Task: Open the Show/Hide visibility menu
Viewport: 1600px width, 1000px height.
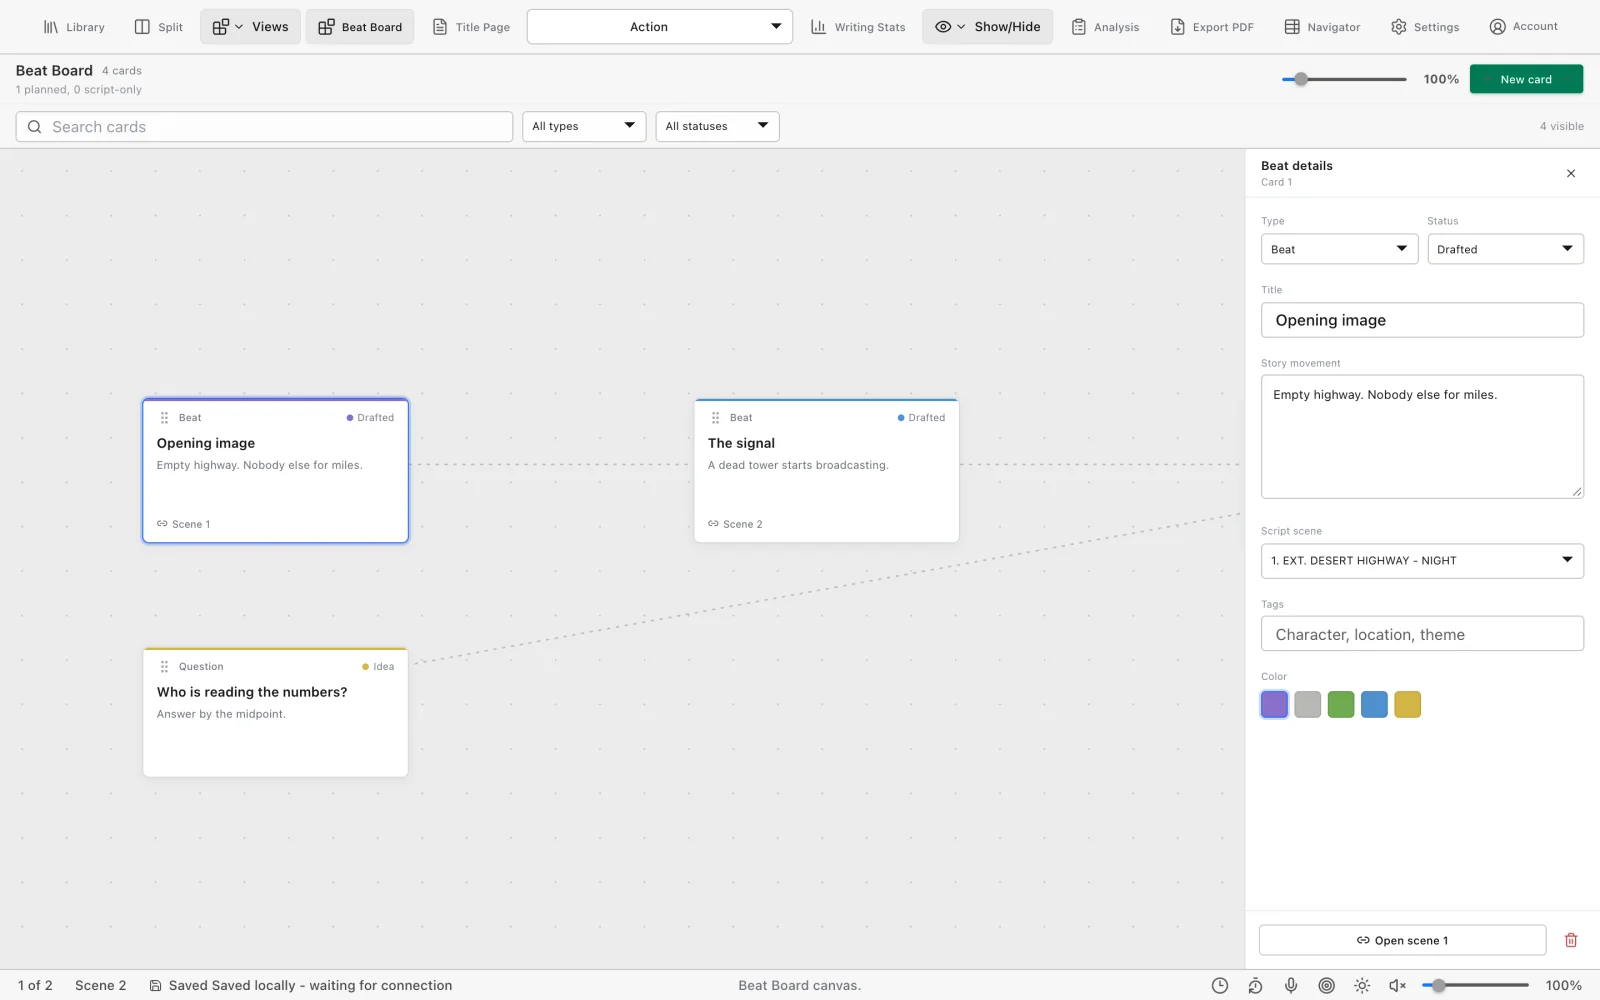Action: pos(988,27)
